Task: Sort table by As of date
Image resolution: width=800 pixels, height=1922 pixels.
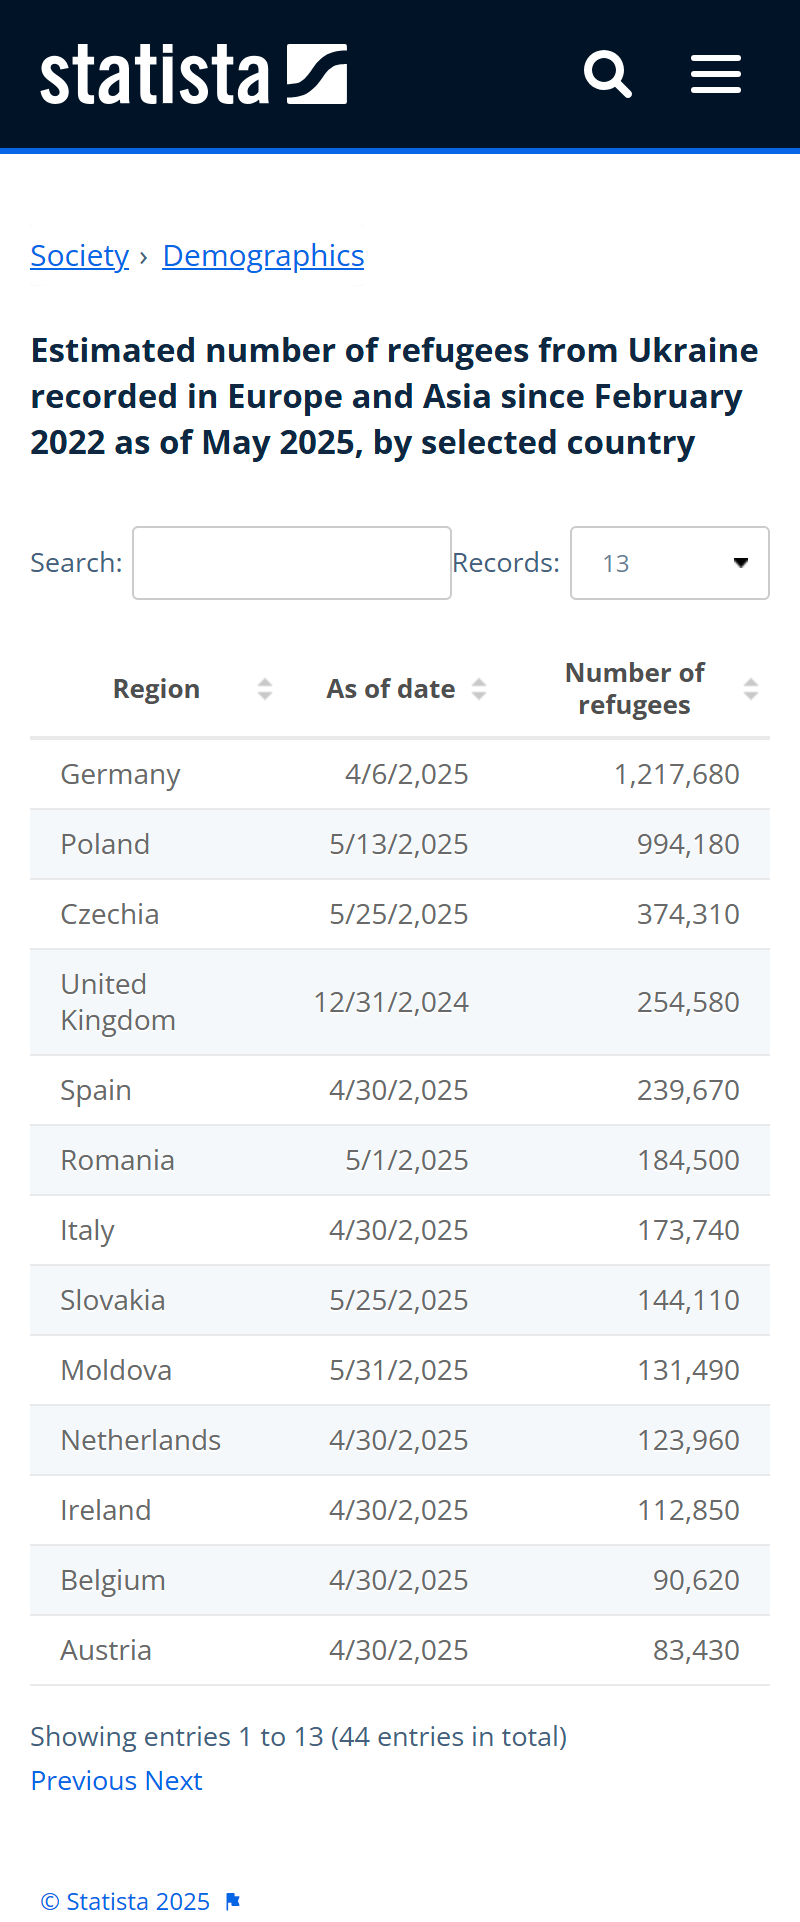Action: (x=479, y=689)
